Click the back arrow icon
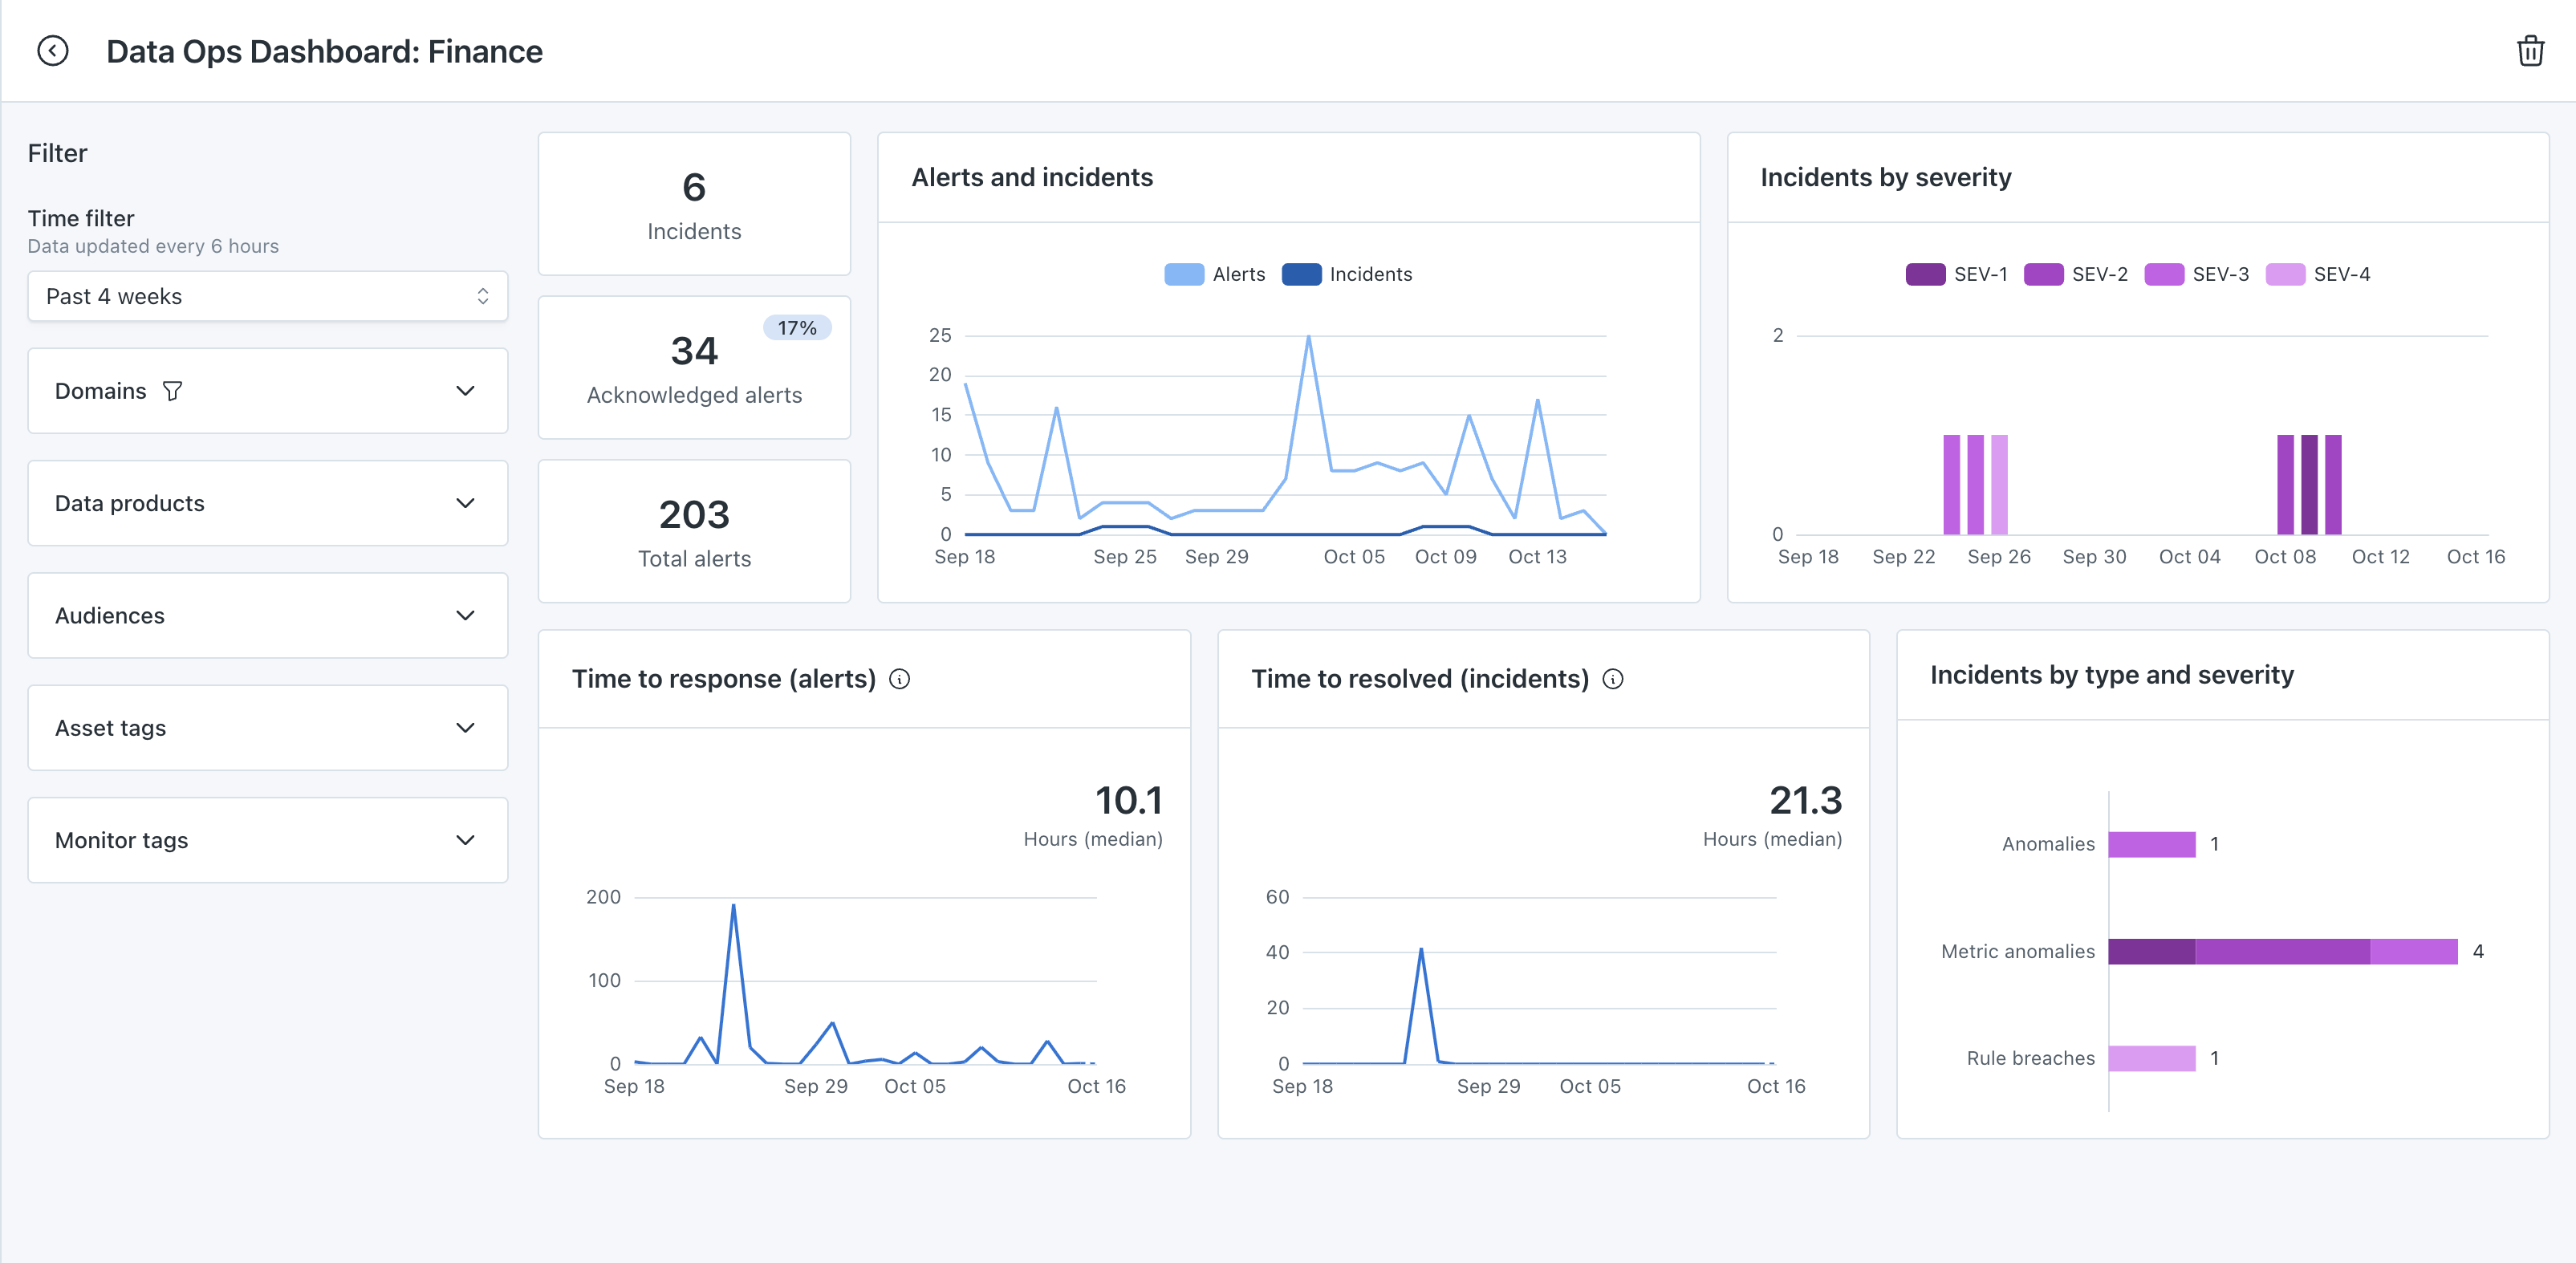The height and width of the screenshot is (1263, 2576). tap(53, 51)
